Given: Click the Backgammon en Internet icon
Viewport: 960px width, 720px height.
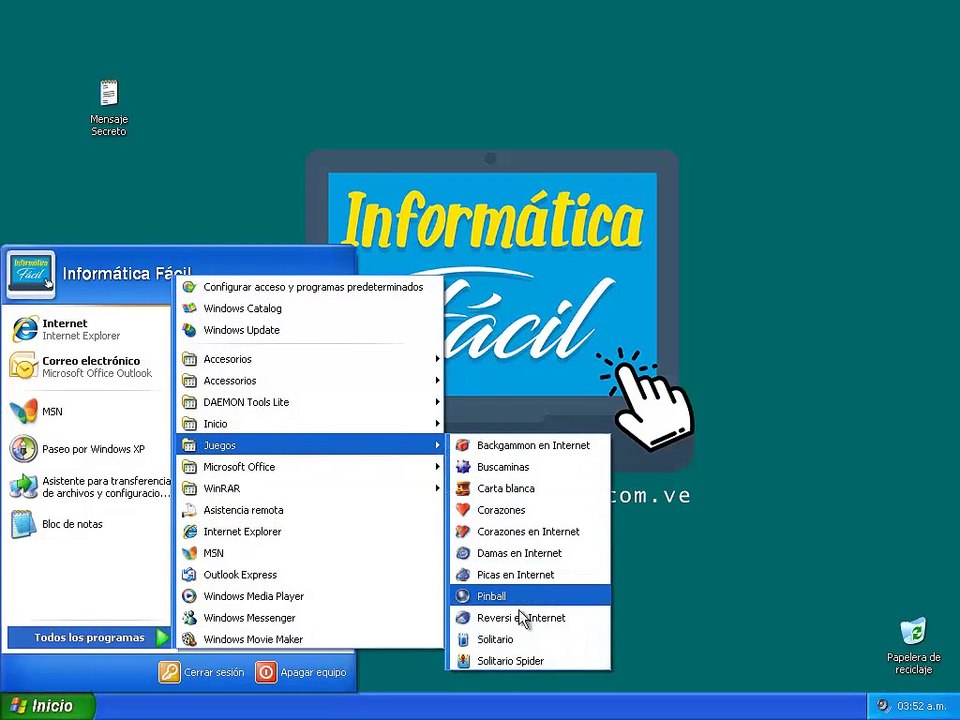Looking at the screenshot, I should pyautogui.click(x=463, y=445).
